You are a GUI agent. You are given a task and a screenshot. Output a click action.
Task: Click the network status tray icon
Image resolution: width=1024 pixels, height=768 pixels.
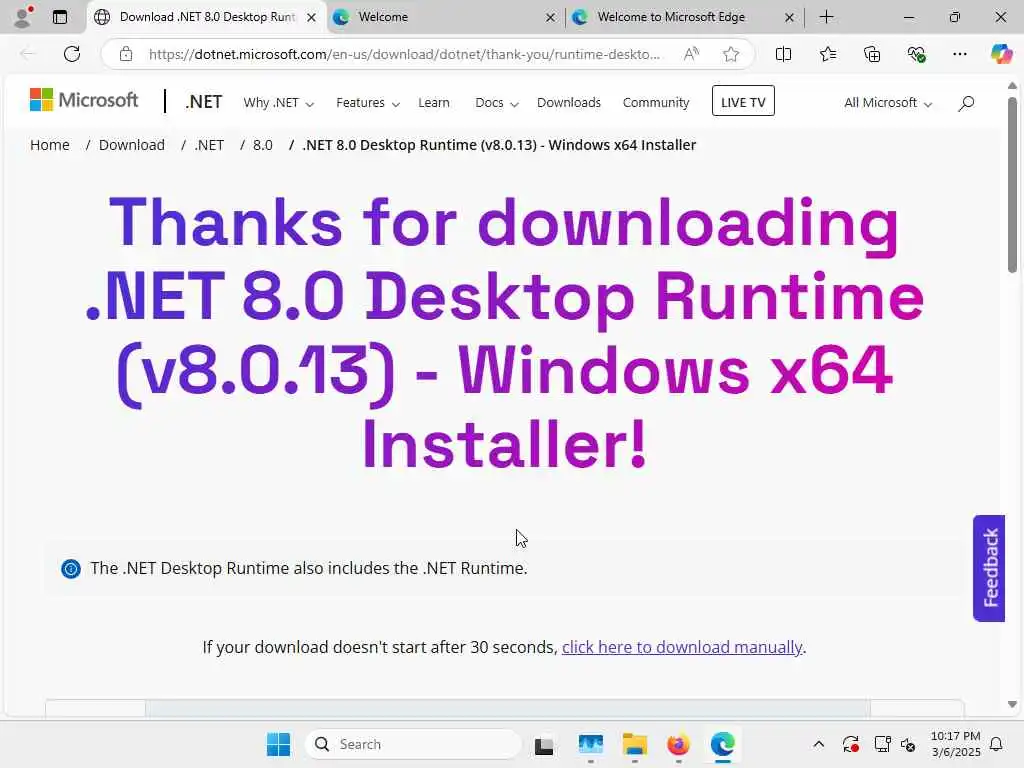(x=882, y=744)
